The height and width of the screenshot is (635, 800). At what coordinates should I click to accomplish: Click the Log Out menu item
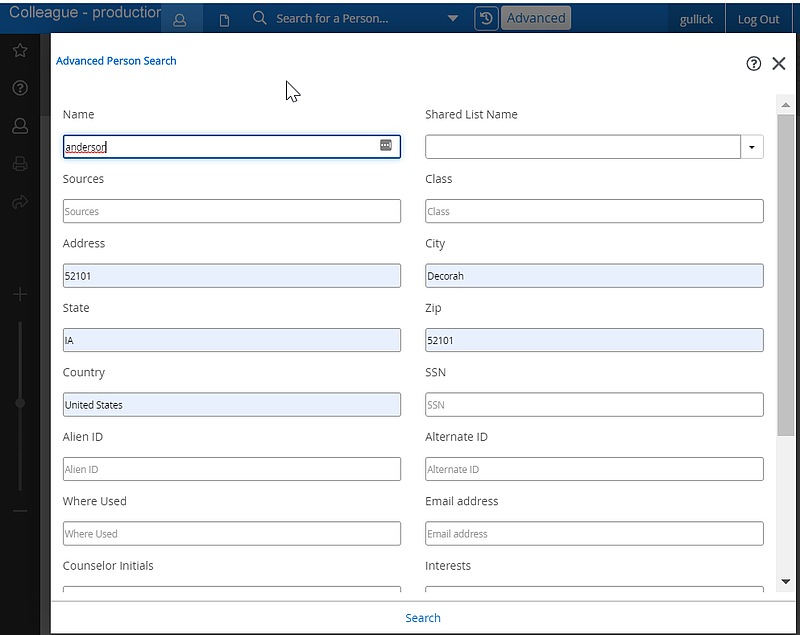point(758,19)
